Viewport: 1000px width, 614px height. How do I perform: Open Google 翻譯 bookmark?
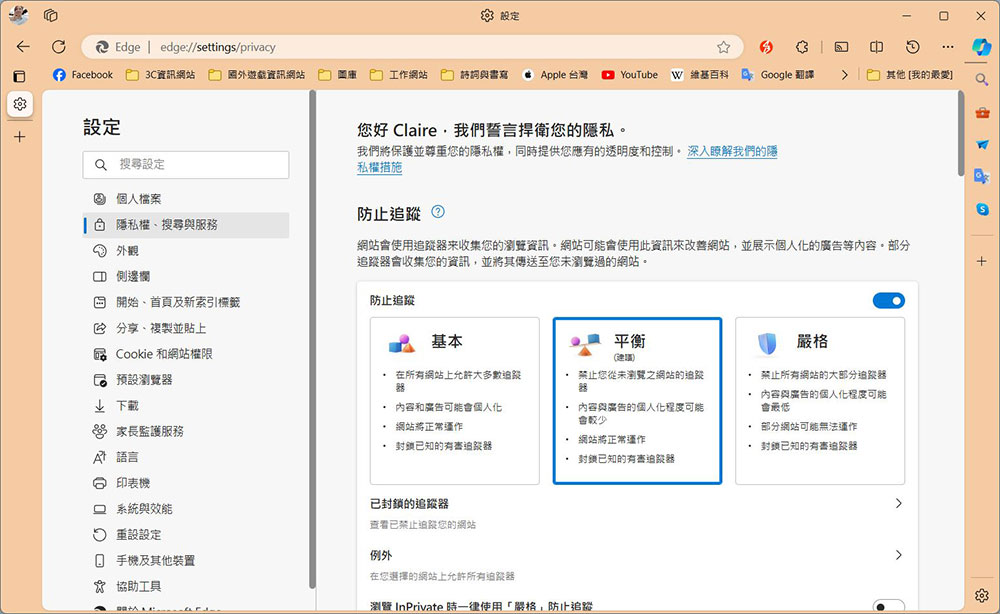click(x=777, y=75)
